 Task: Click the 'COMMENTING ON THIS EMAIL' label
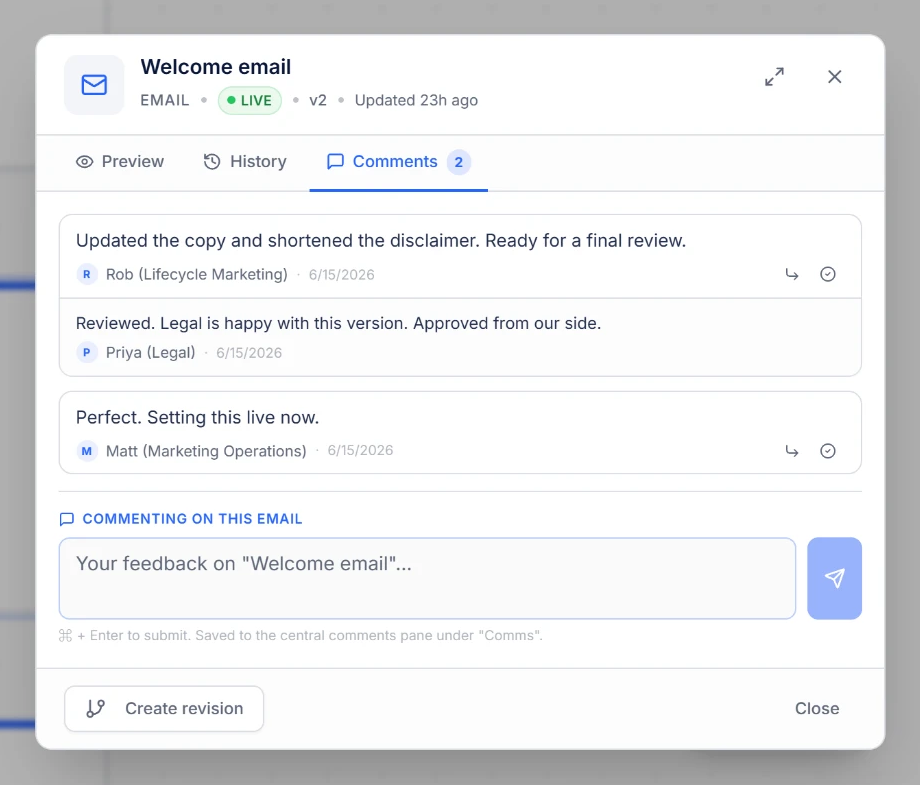pos(192,519)
